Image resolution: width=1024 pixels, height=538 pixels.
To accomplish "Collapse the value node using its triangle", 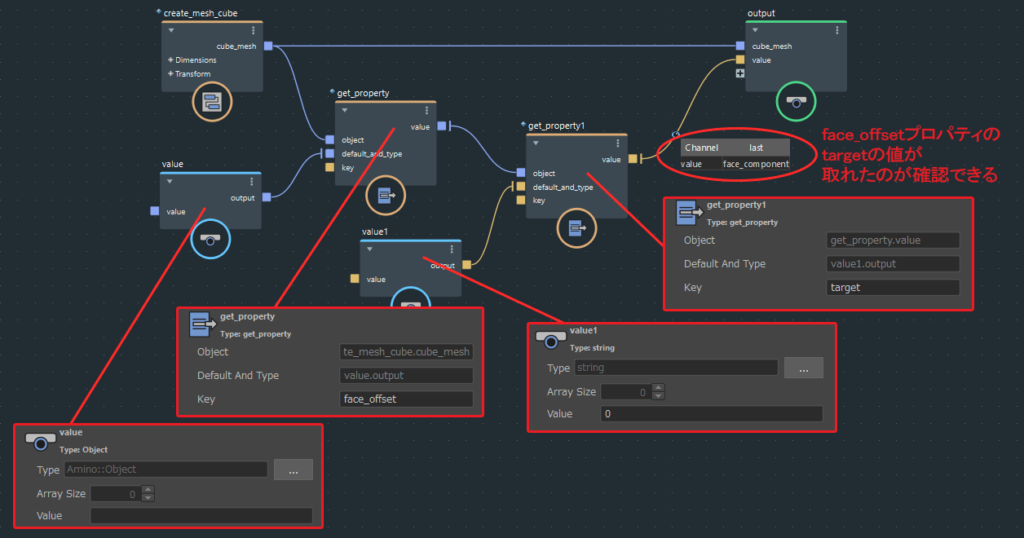I will point(171,182).
